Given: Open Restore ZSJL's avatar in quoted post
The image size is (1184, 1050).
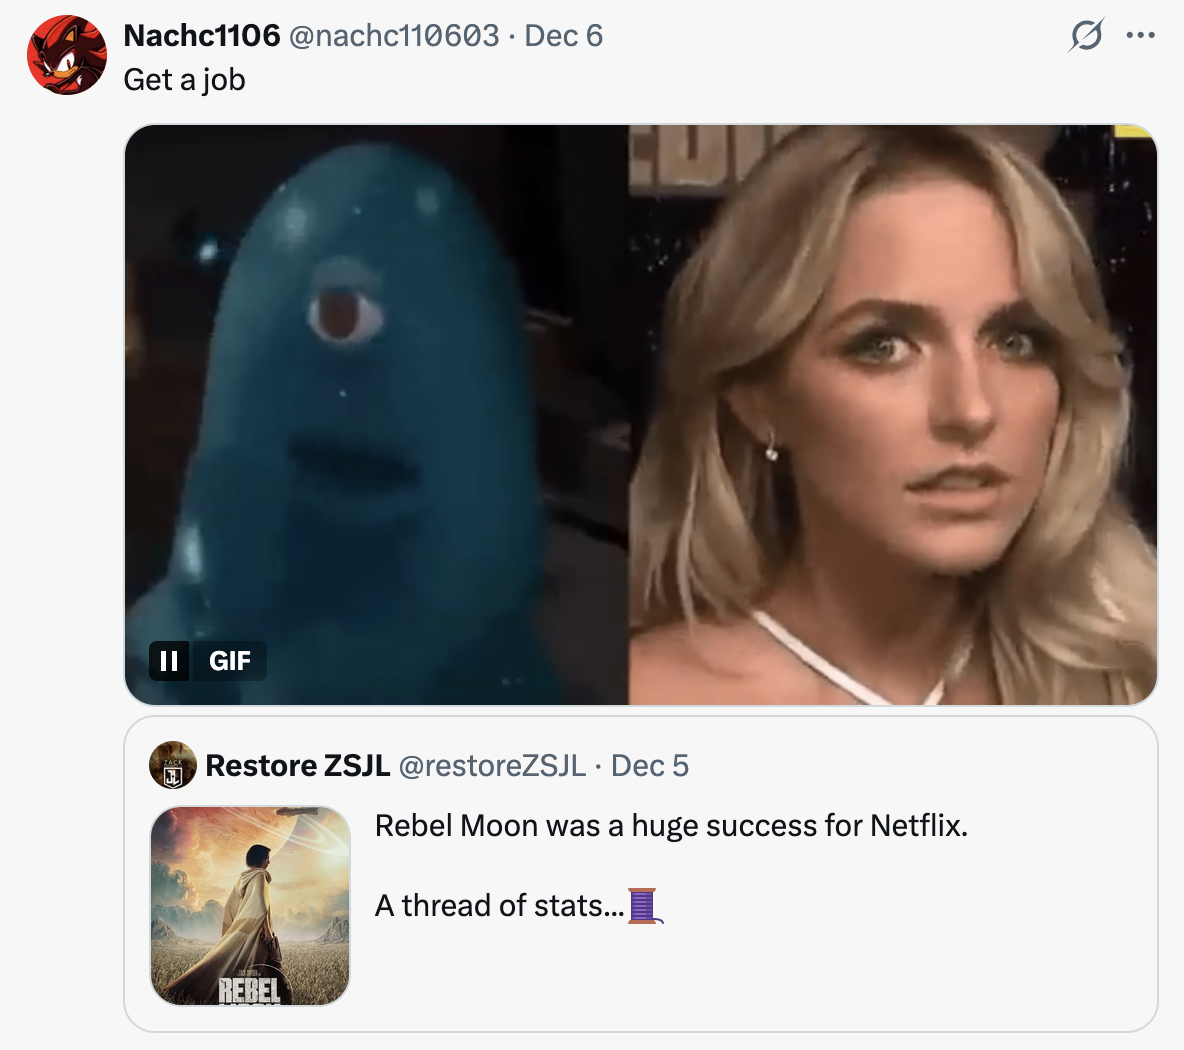Looking at the screenshot, I should point(173,766).
